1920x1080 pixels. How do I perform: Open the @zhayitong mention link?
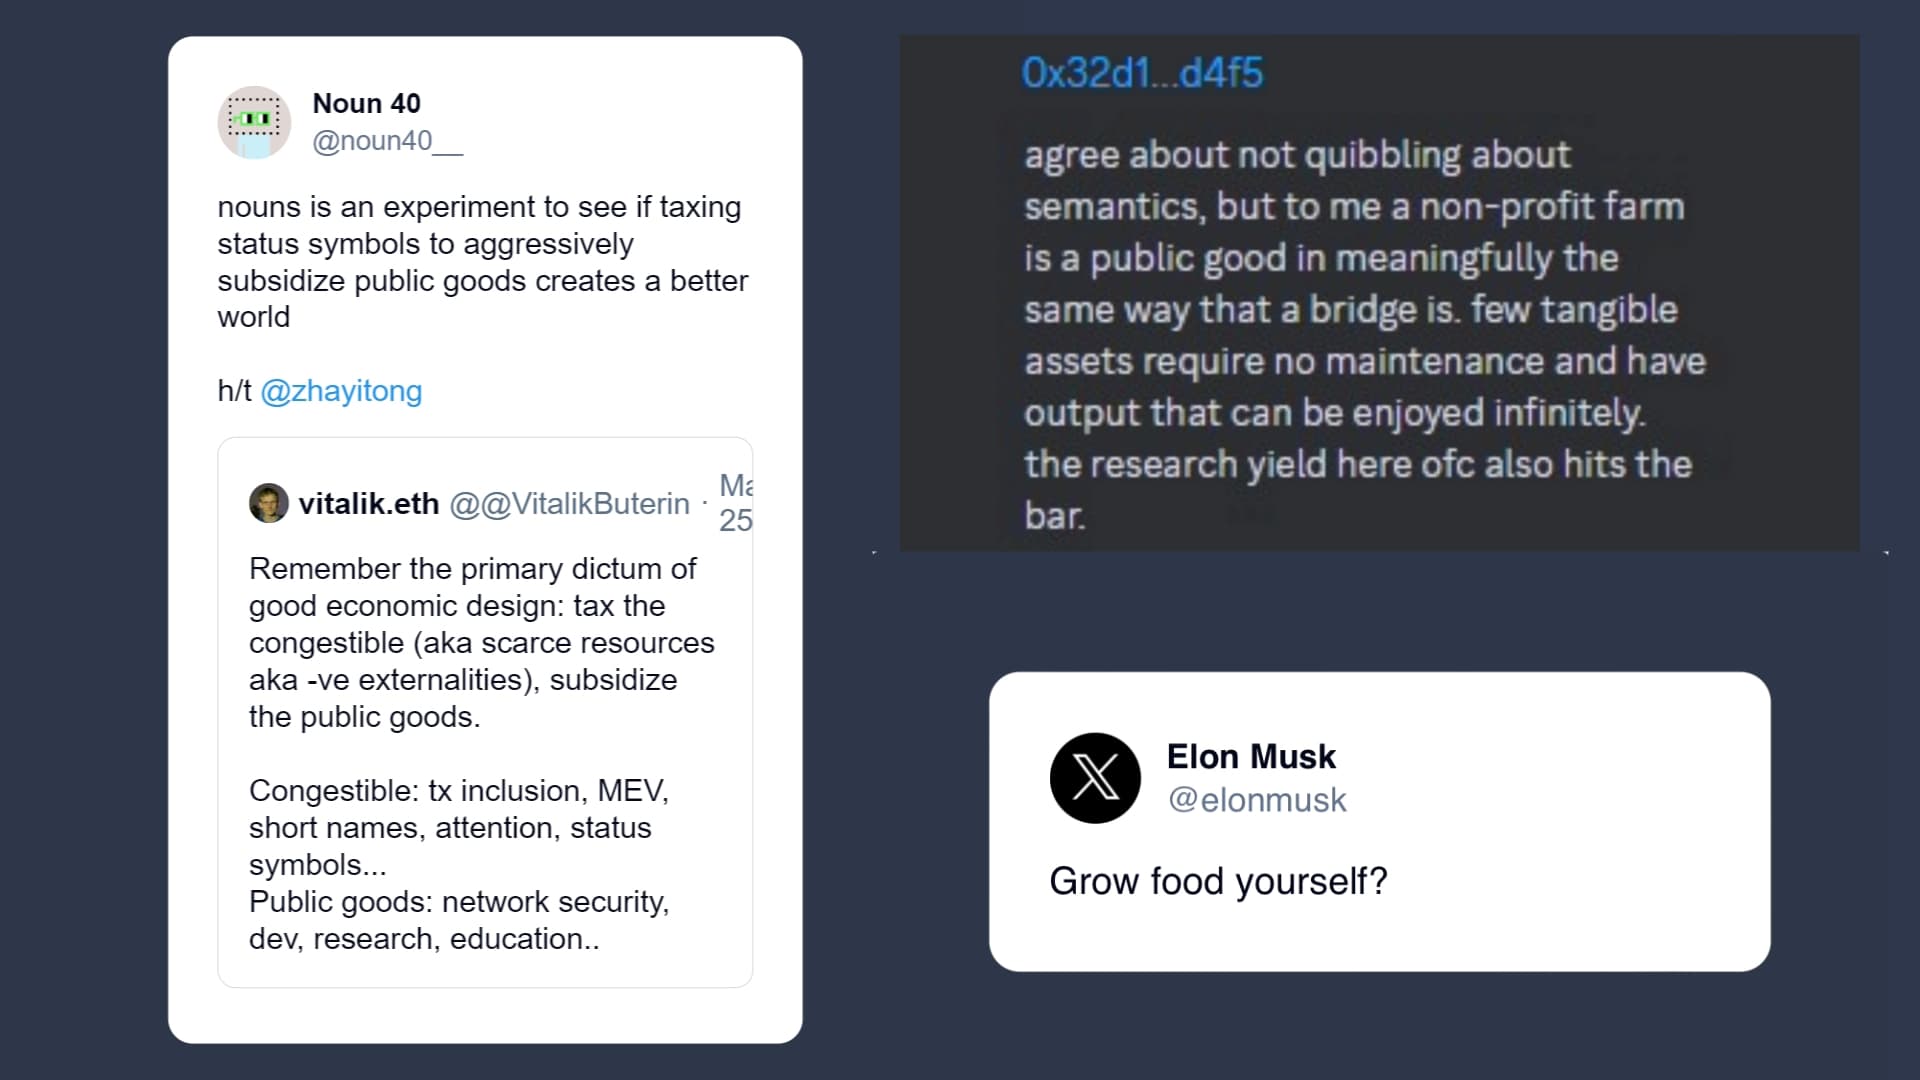pyautogui.click(x=341, y=391)
